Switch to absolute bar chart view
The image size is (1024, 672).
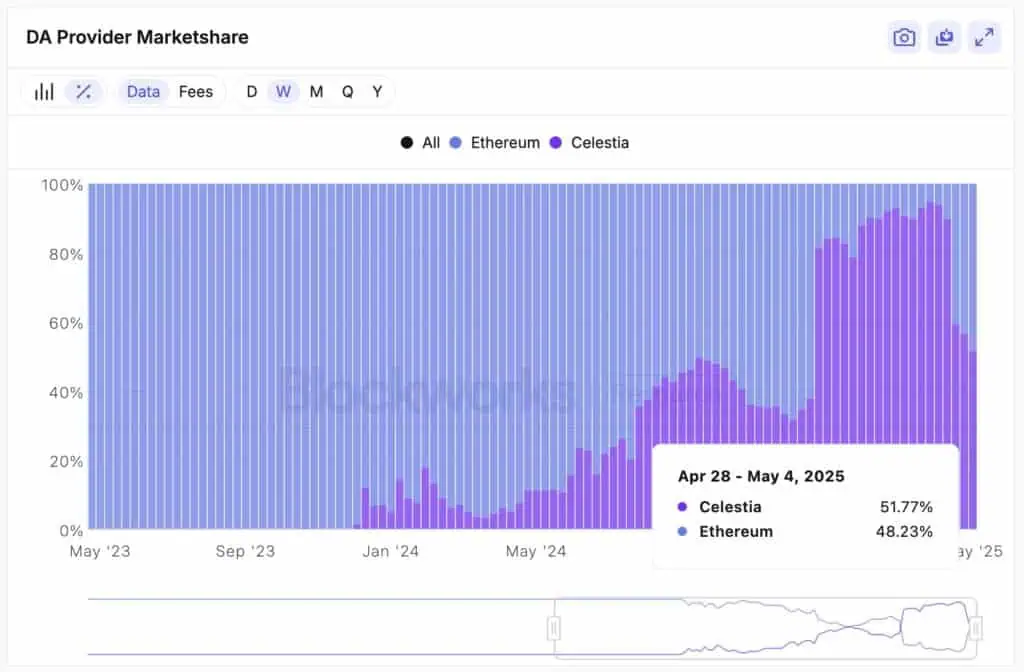(x=44, y=91)
